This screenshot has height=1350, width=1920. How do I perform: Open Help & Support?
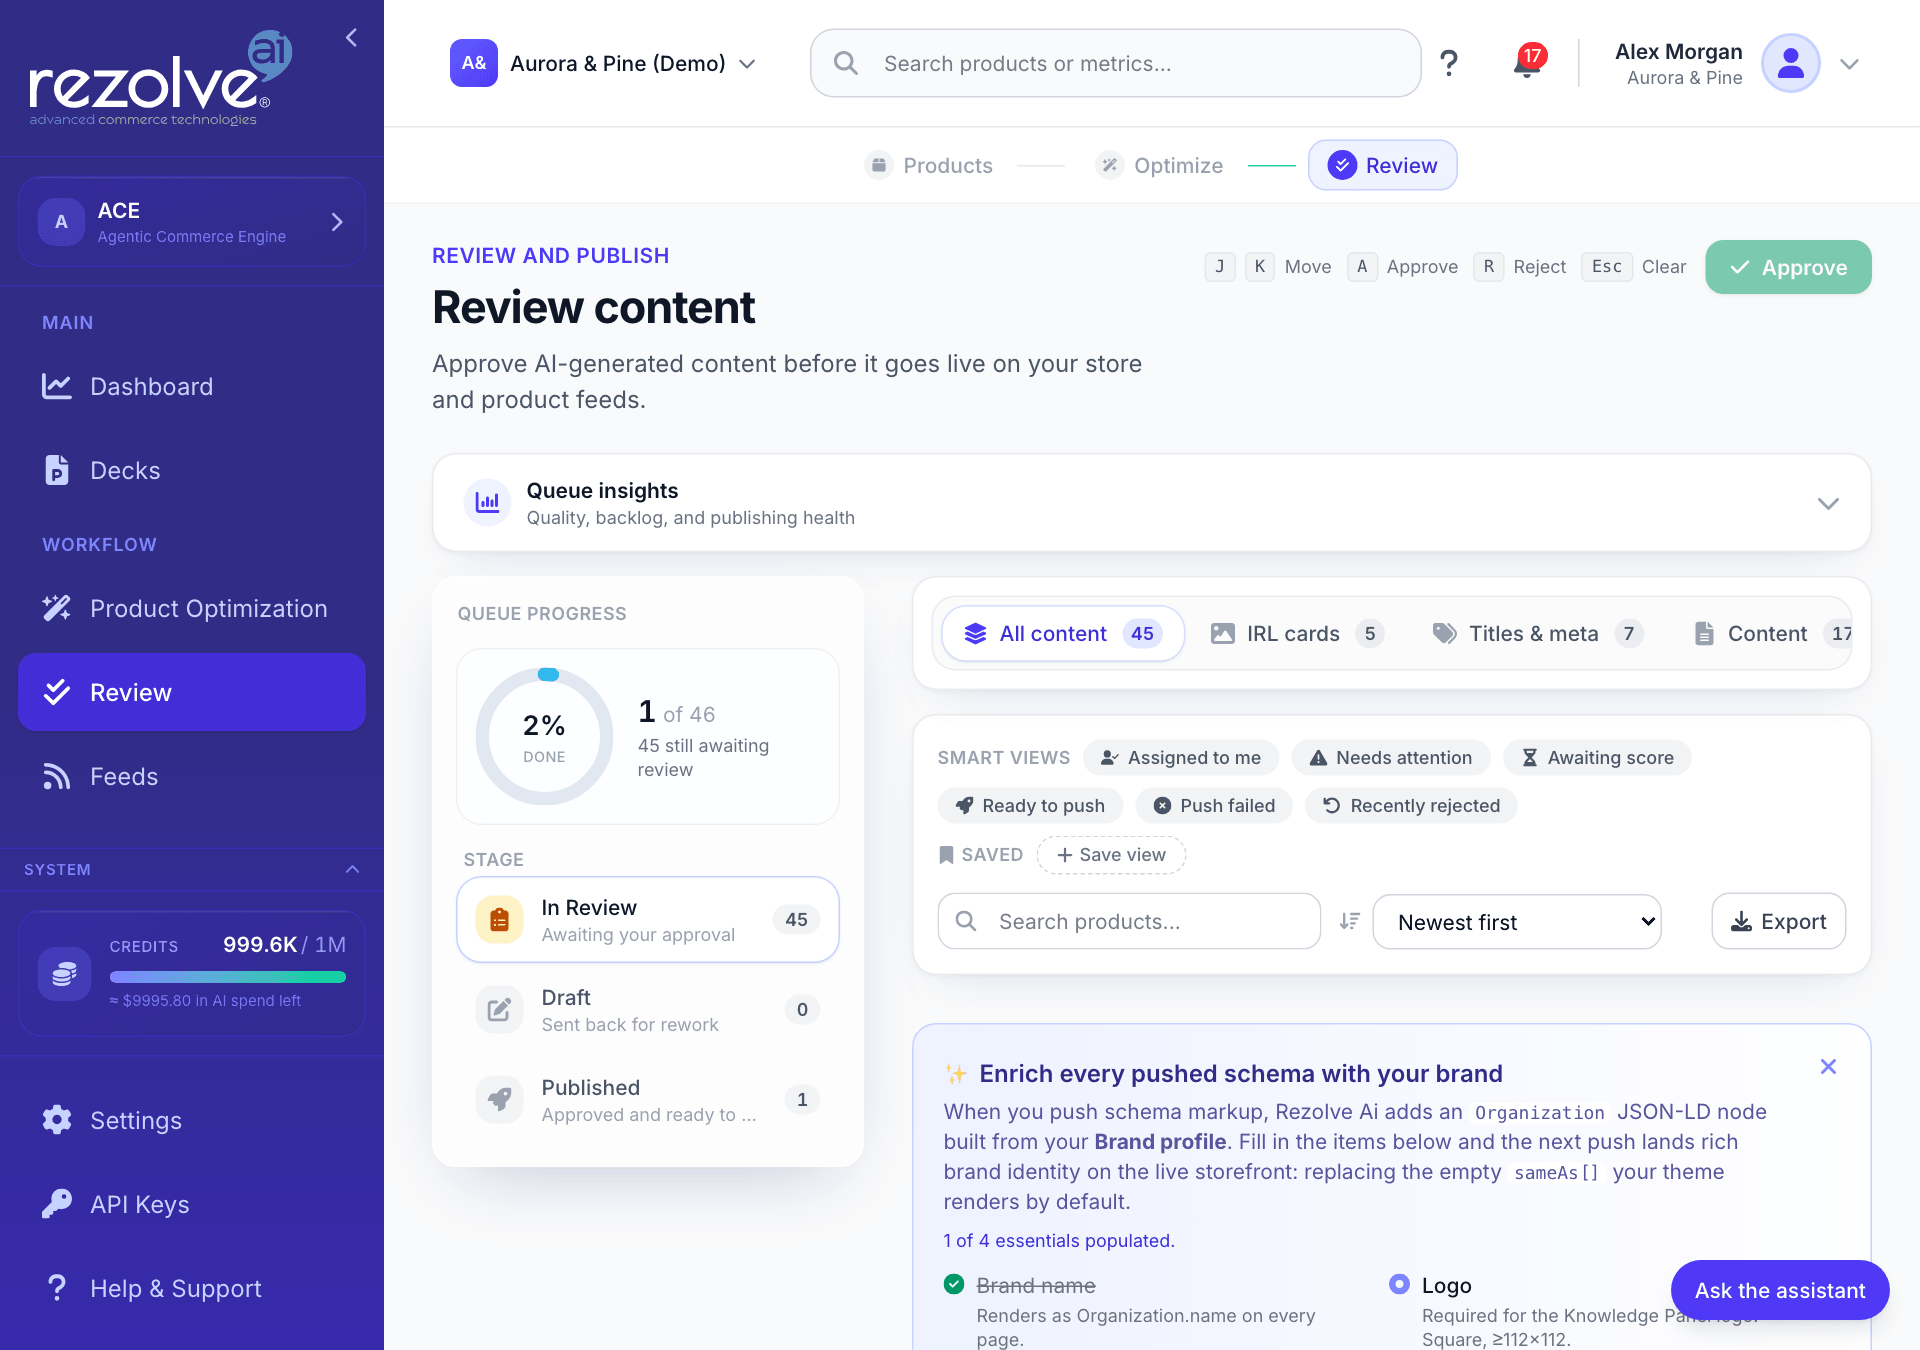192,1289
